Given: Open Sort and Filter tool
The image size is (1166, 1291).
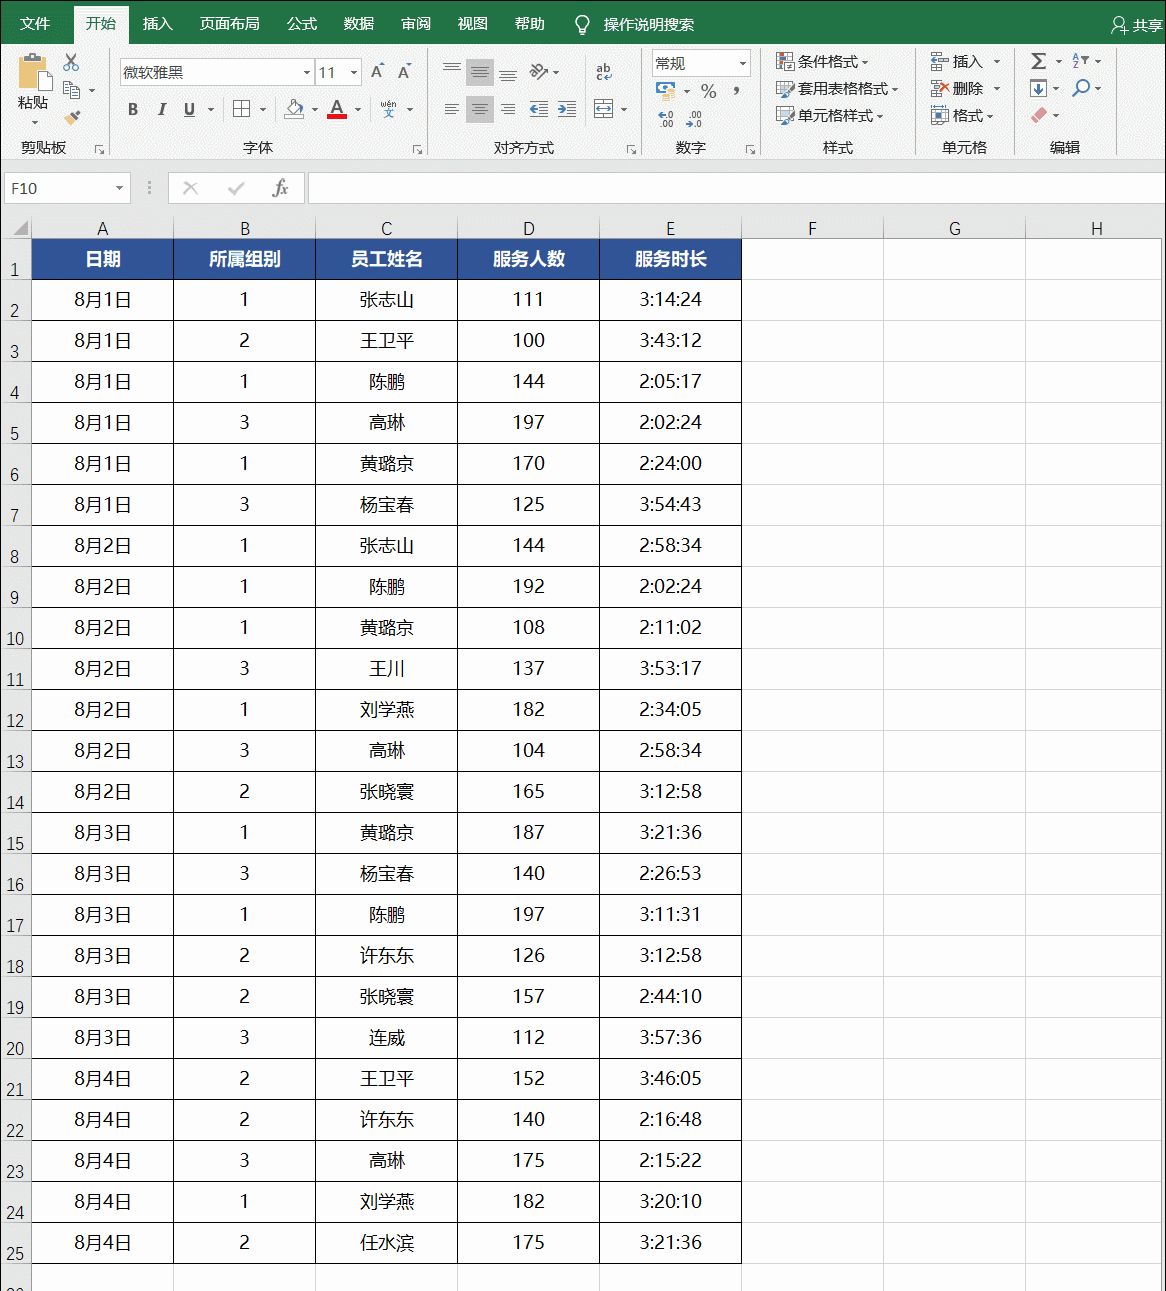Looking at the screenshot, I should pos(1081,61).
